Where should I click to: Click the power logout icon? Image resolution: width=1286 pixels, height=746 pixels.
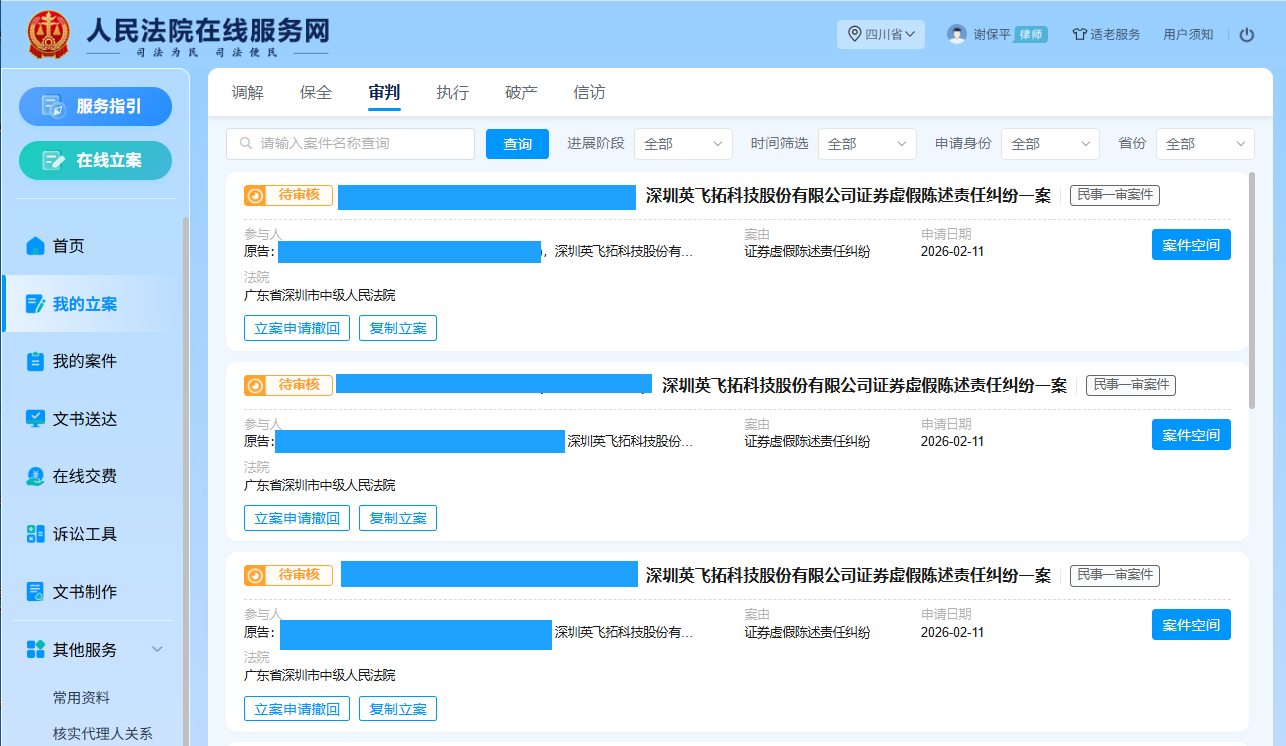(x=1246, y=35)
